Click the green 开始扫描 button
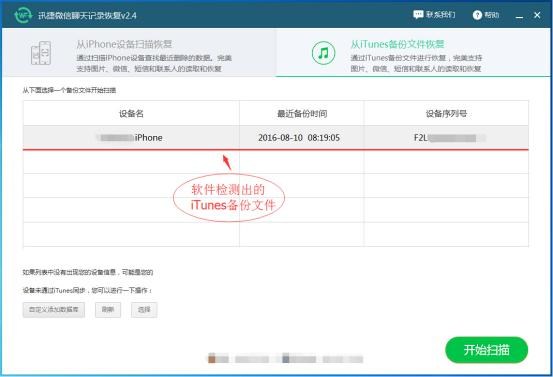 point(486,350)
